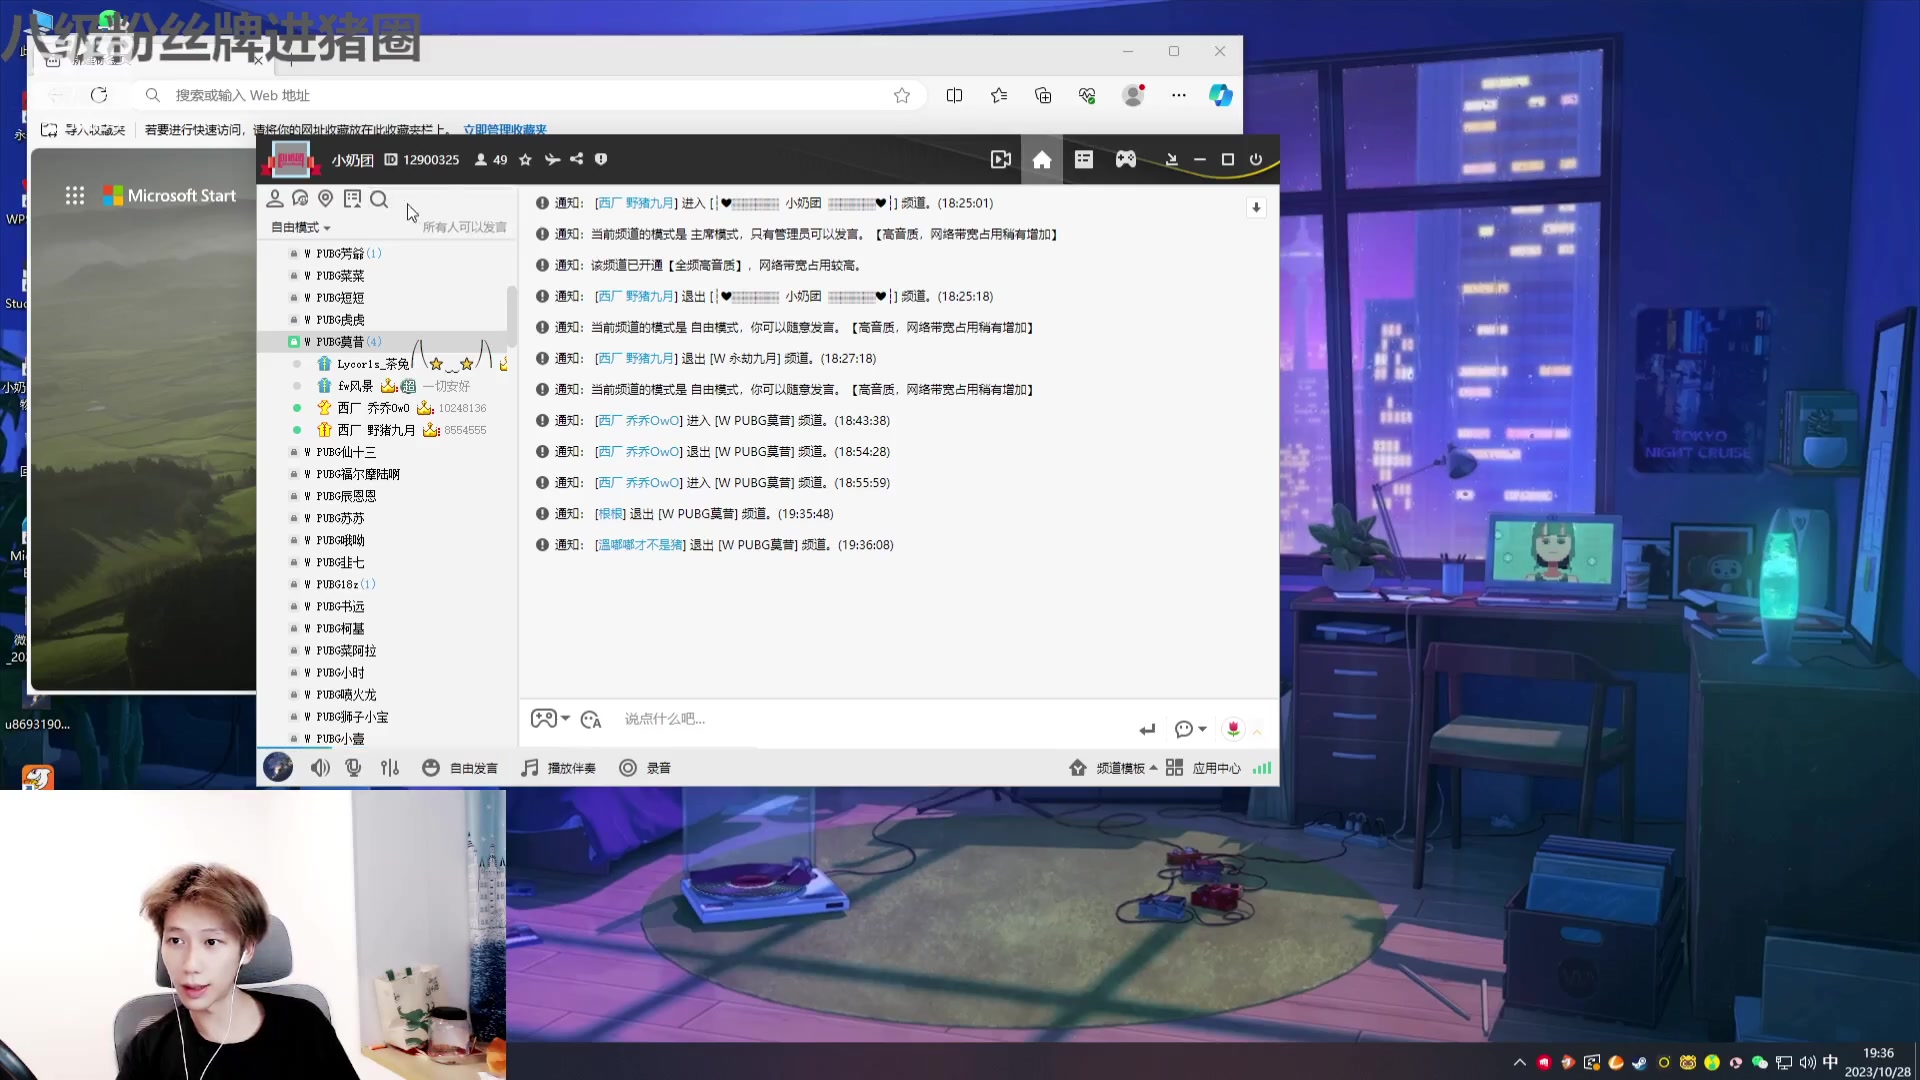
Task: Click the location pin icon above channel list
Action: [326, 199]
